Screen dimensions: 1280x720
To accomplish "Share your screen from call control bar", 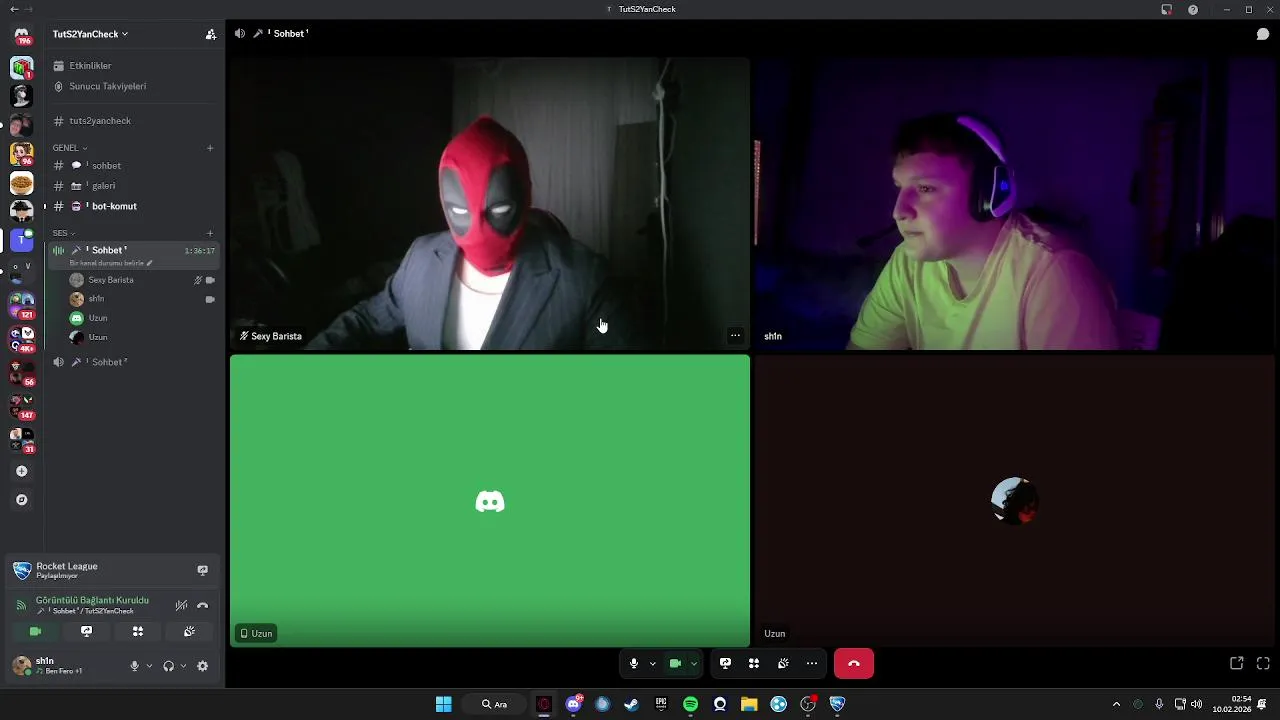I will pyautogui.click(x=725, y=663).
